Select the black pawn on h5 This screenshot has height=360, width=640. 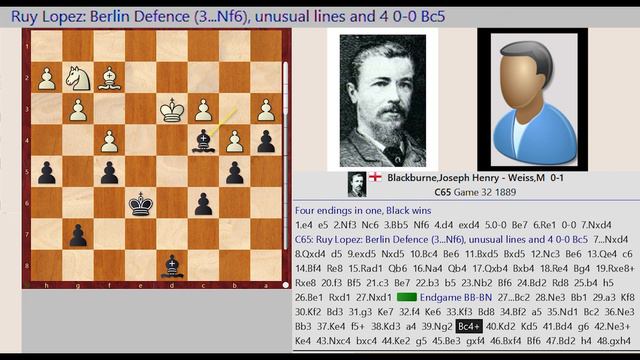47,172
